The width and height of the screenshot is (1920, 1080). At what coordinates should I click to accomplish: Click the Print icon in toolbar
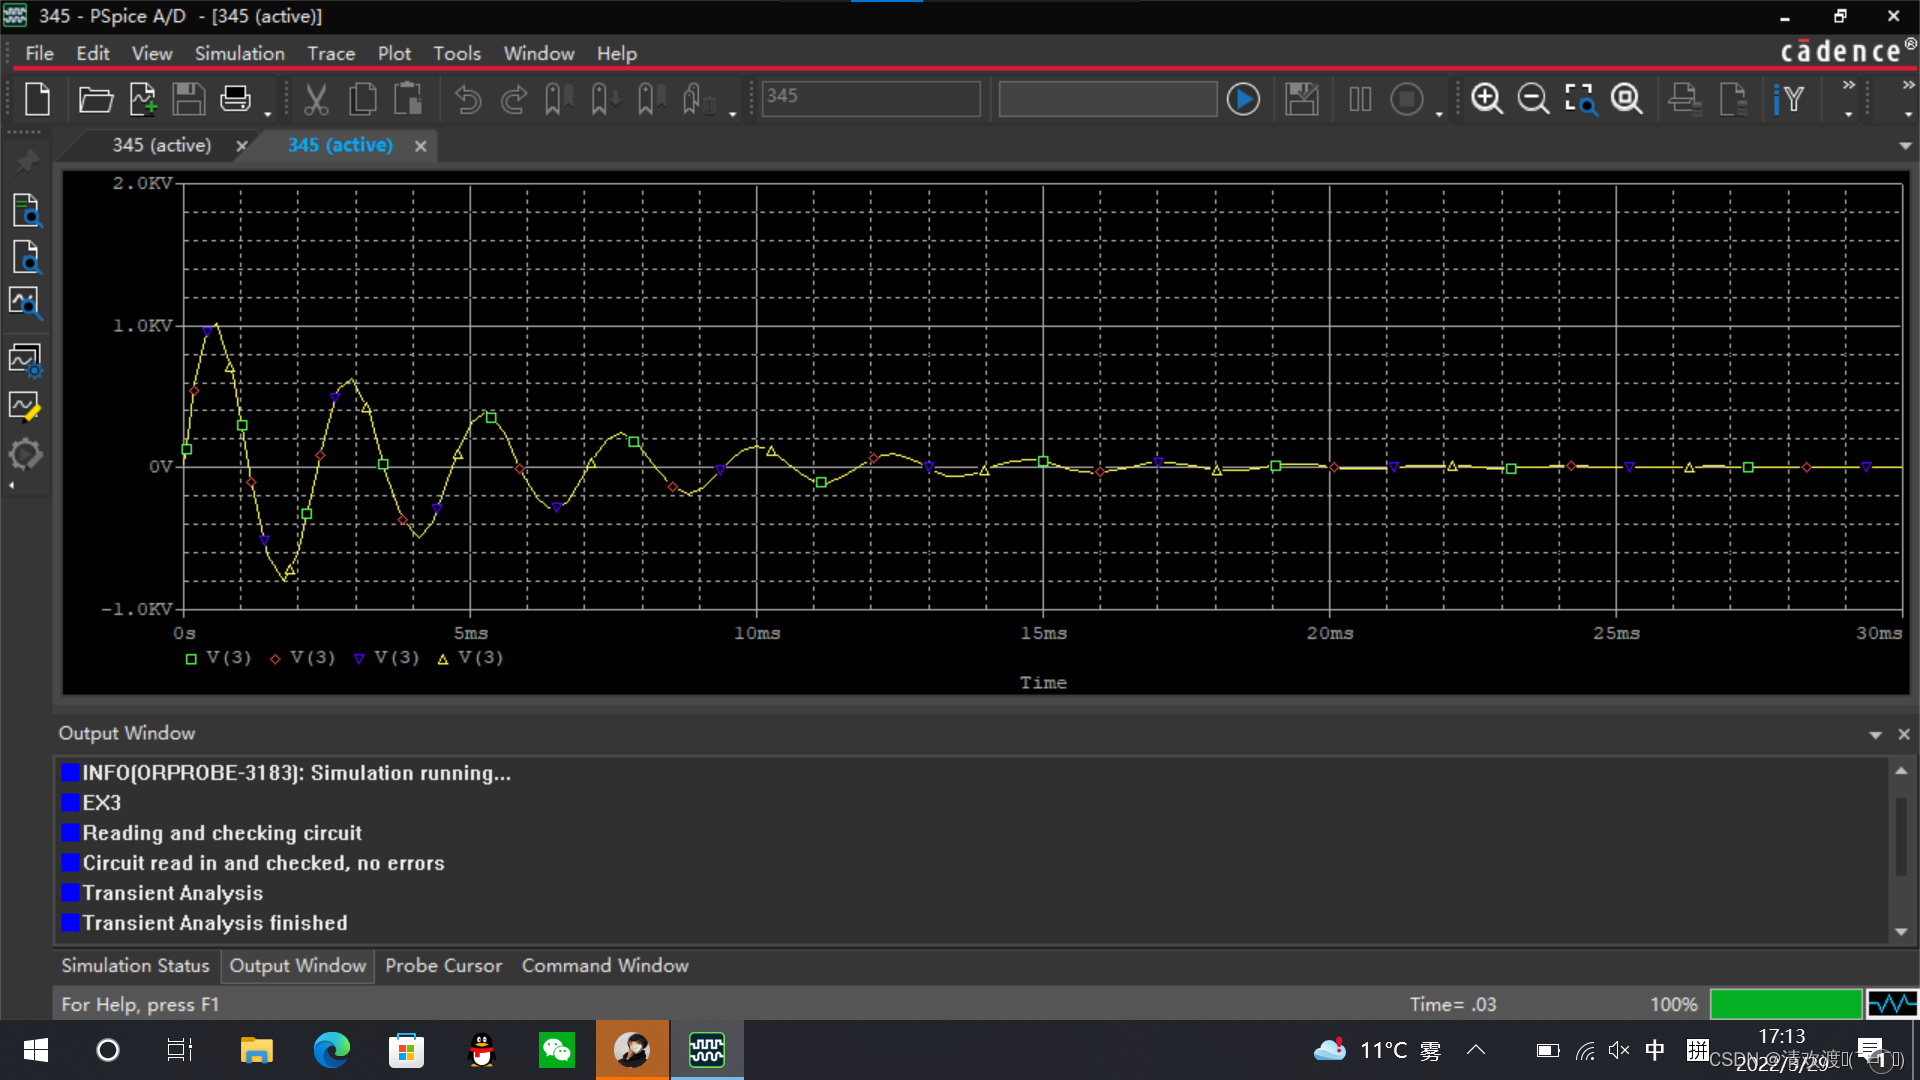pyautogui.click(x=235, y=99)
